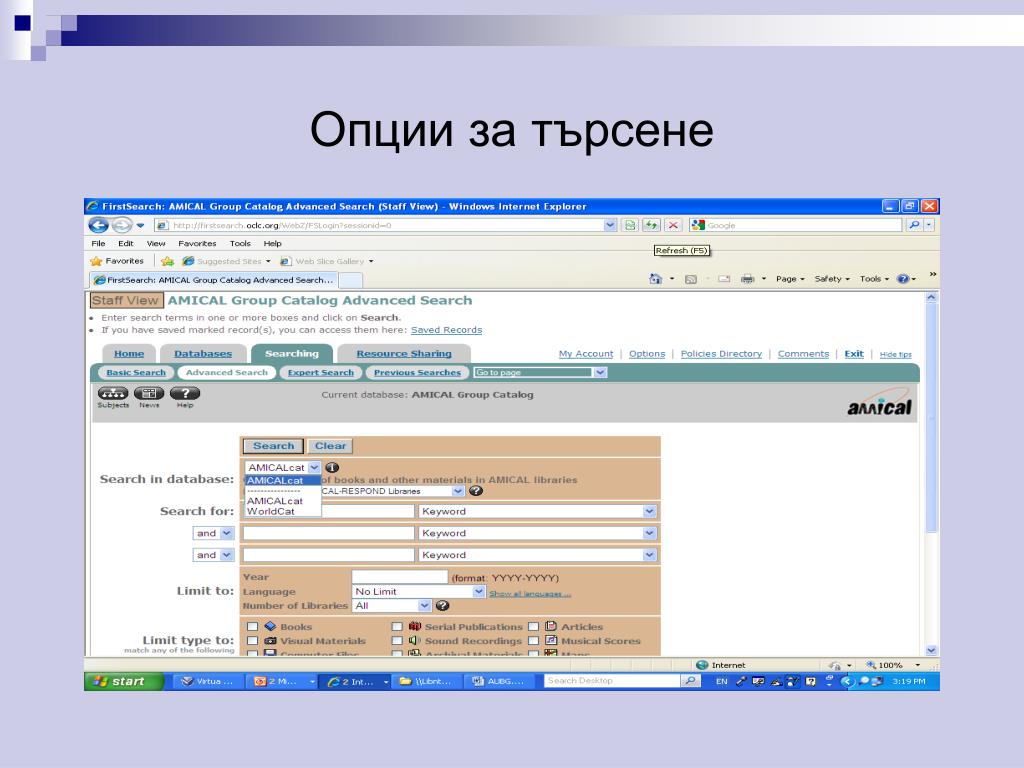The image size is (1024, 768).
Task: Click the Home icon in command bar
Action: (656, 279)
